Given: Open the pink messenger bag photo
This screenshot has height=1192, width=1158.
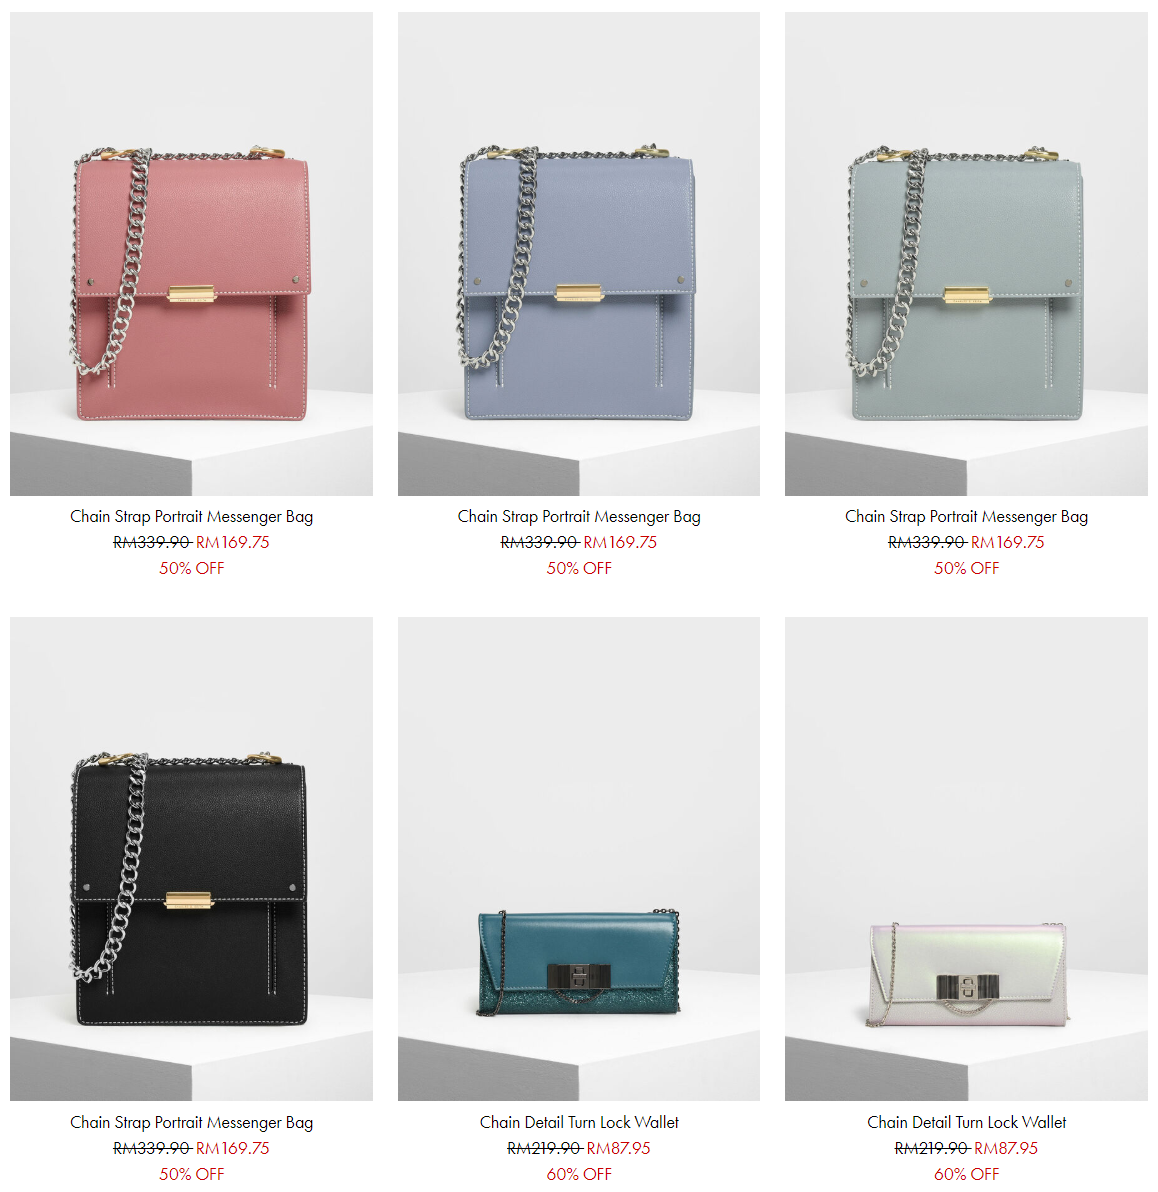Looking at the screenshot, I should pos(191,253).
